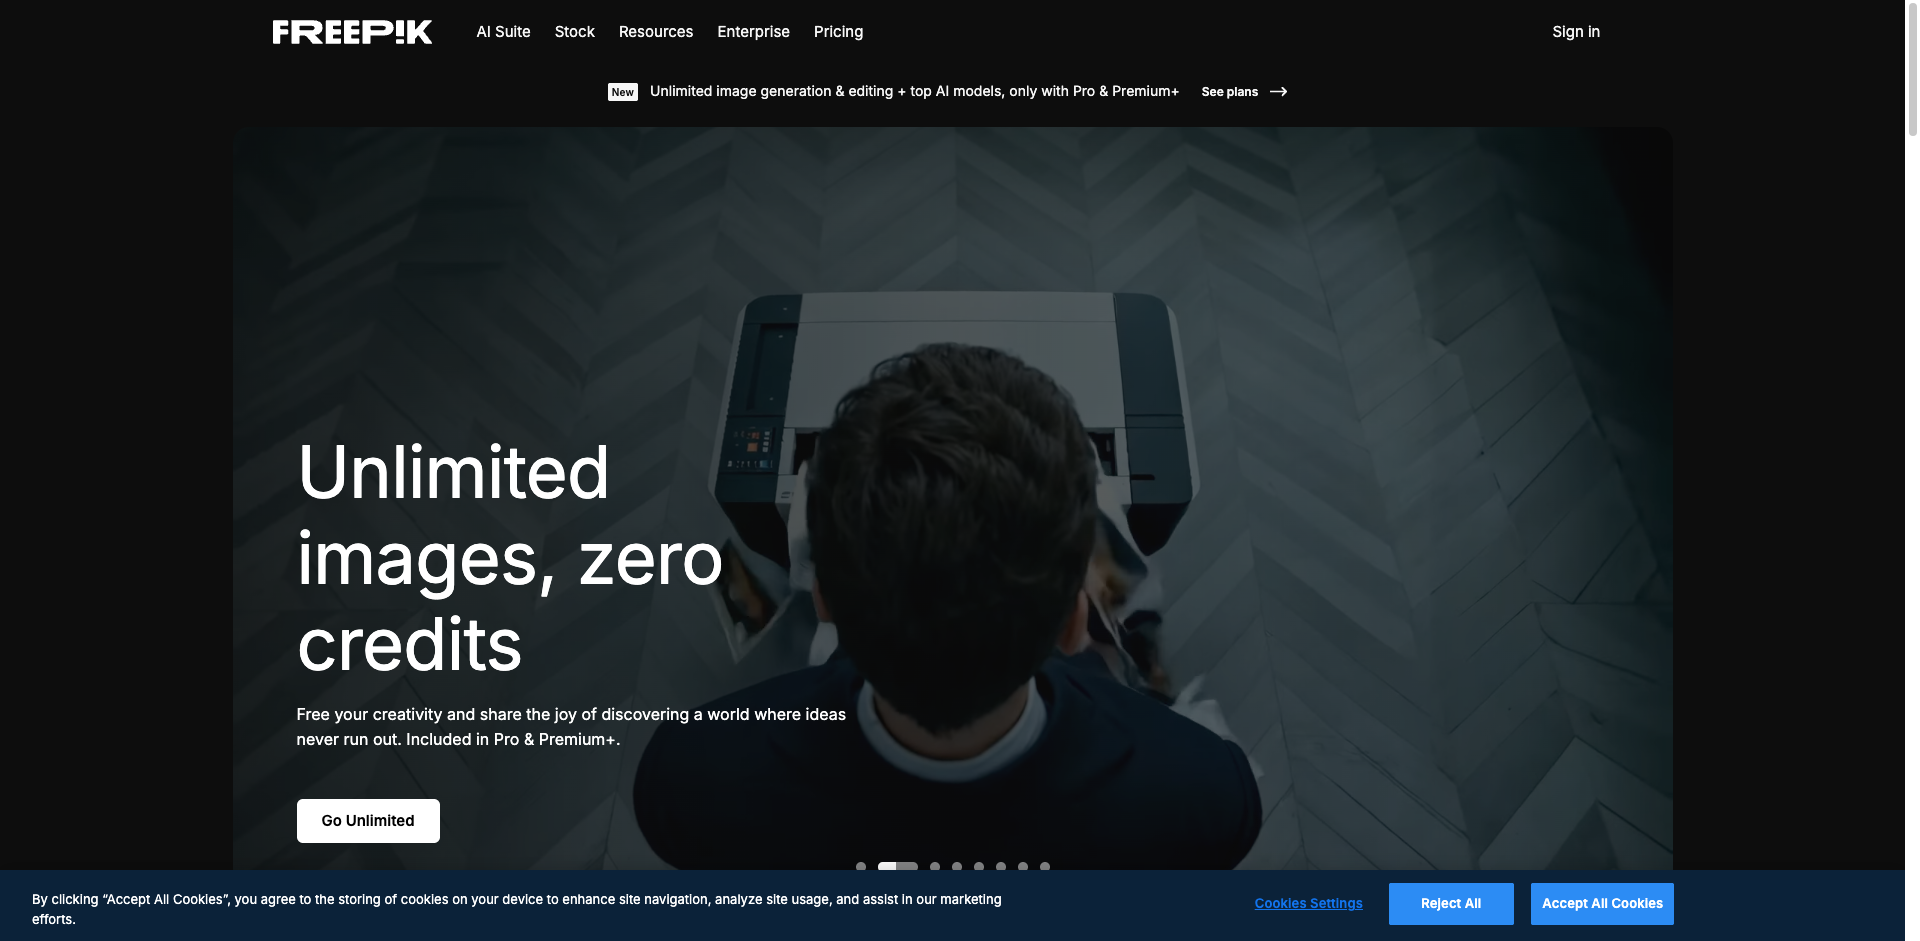
Task: Click the New badge in announcement bar
Action: pyautogui.click(x=622, y=92)
